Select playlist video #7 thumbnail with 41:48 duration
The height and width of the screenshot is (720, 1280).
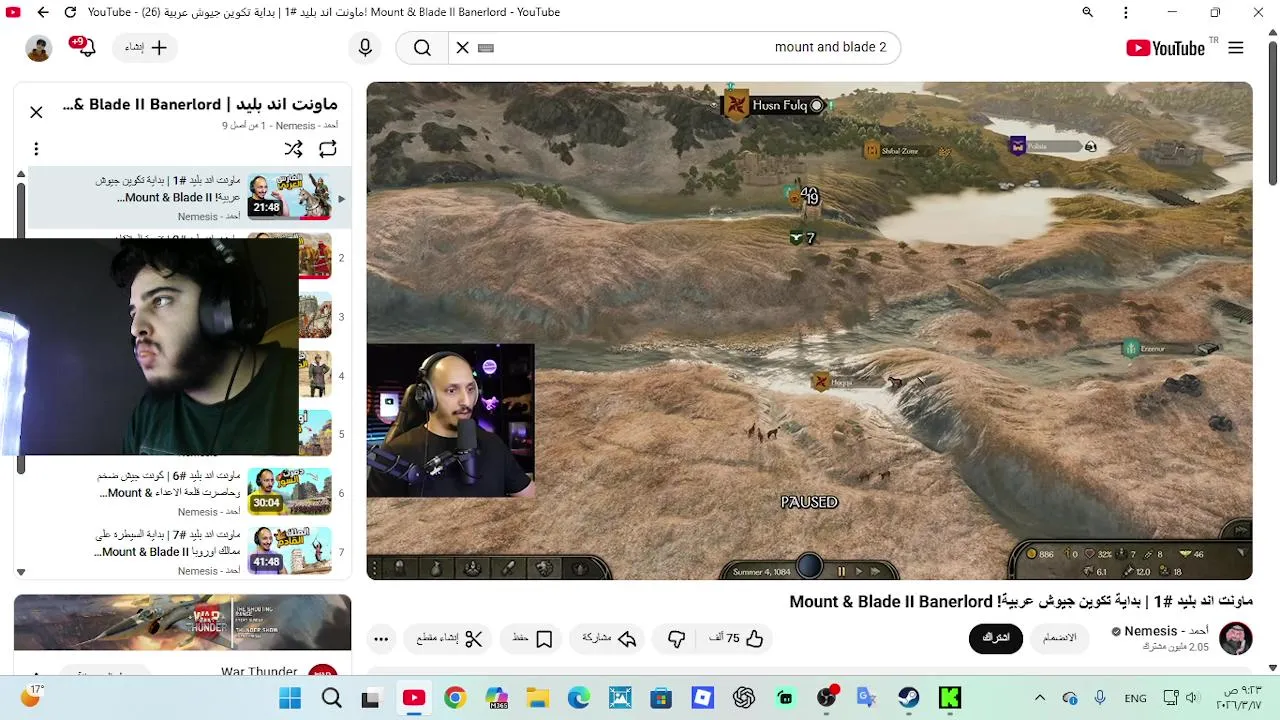click(289, 550)
